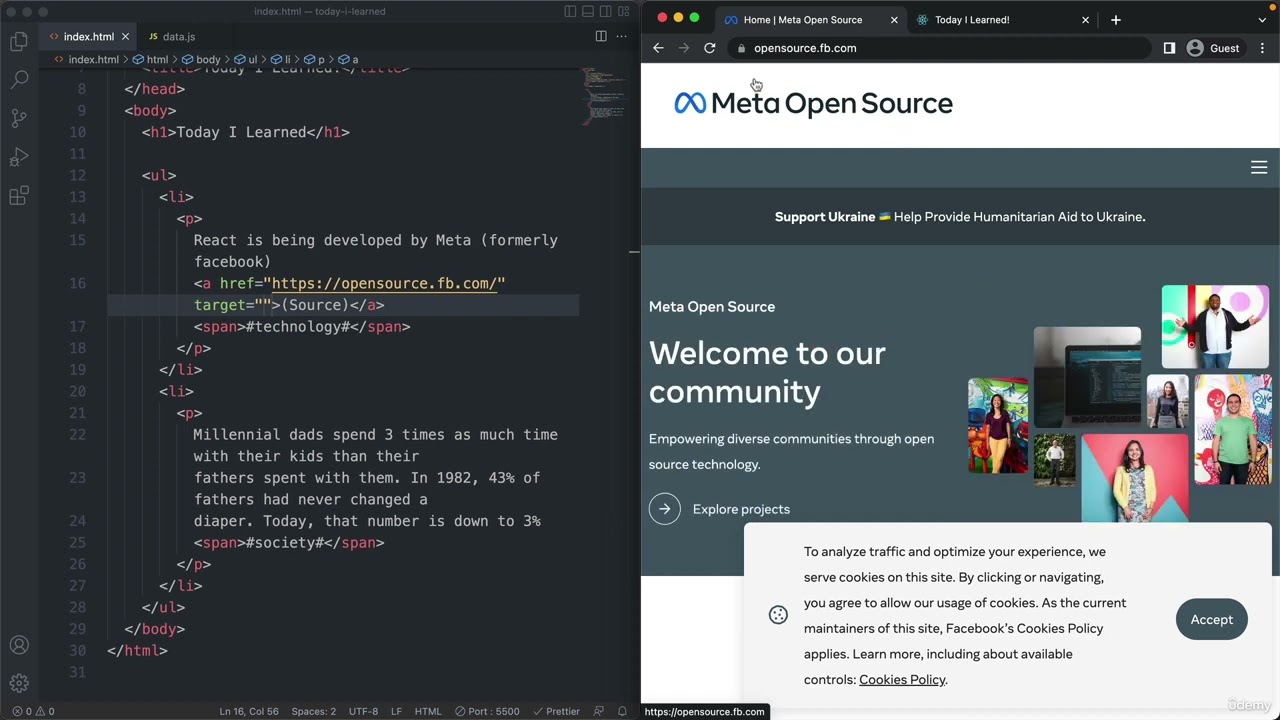This screenshot has width=1280, height=720.
Task: Open the editor More Actions ellipsis
Action: click(623, 36)
